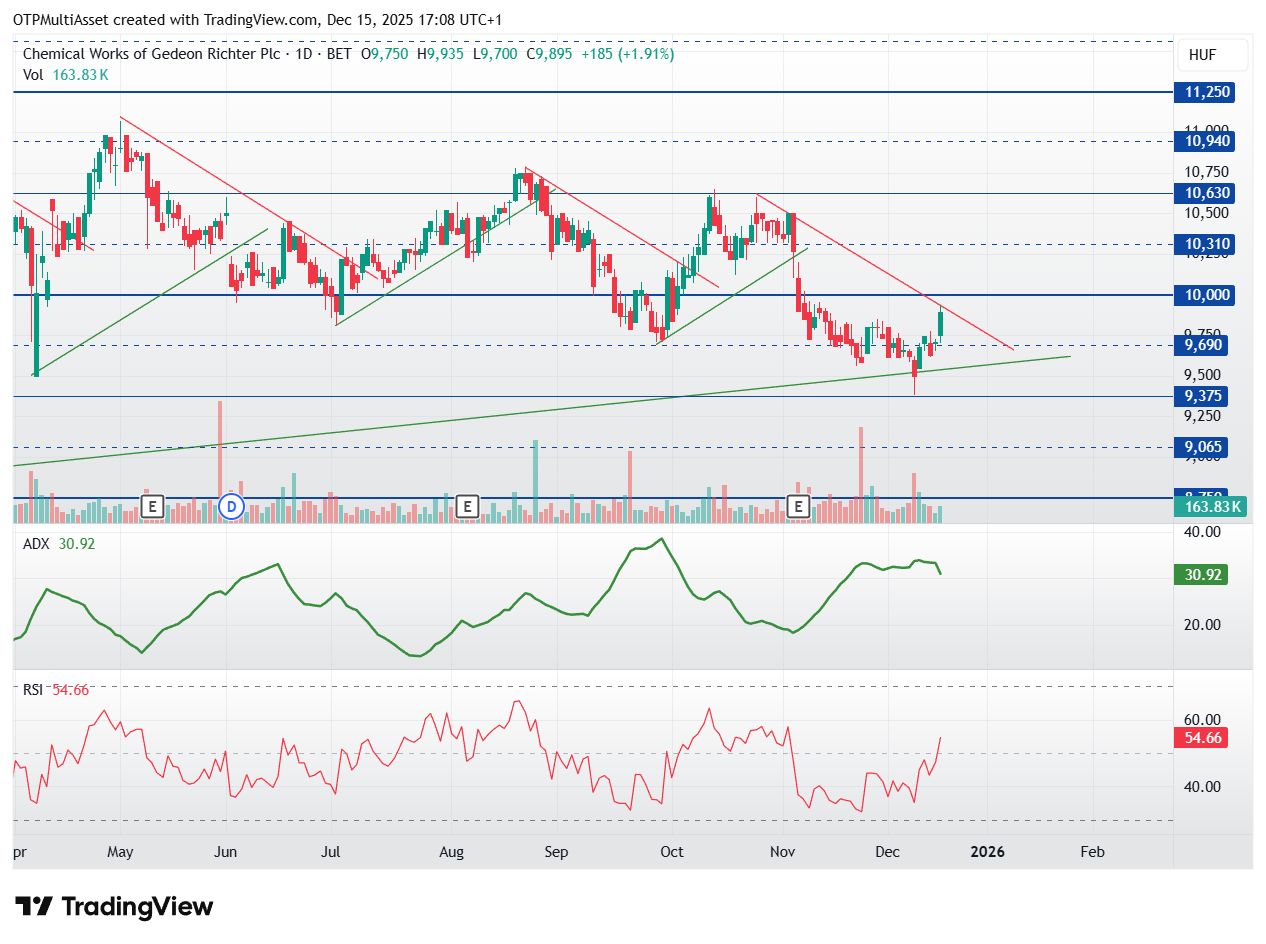
Task: Click the green ADX 30.92 axis tag
Action: [x=1200, y=575]
